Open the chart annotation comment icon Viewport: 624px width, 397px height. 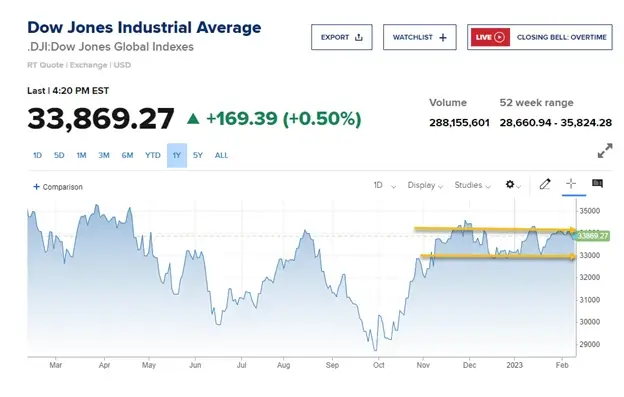(597, 183)
